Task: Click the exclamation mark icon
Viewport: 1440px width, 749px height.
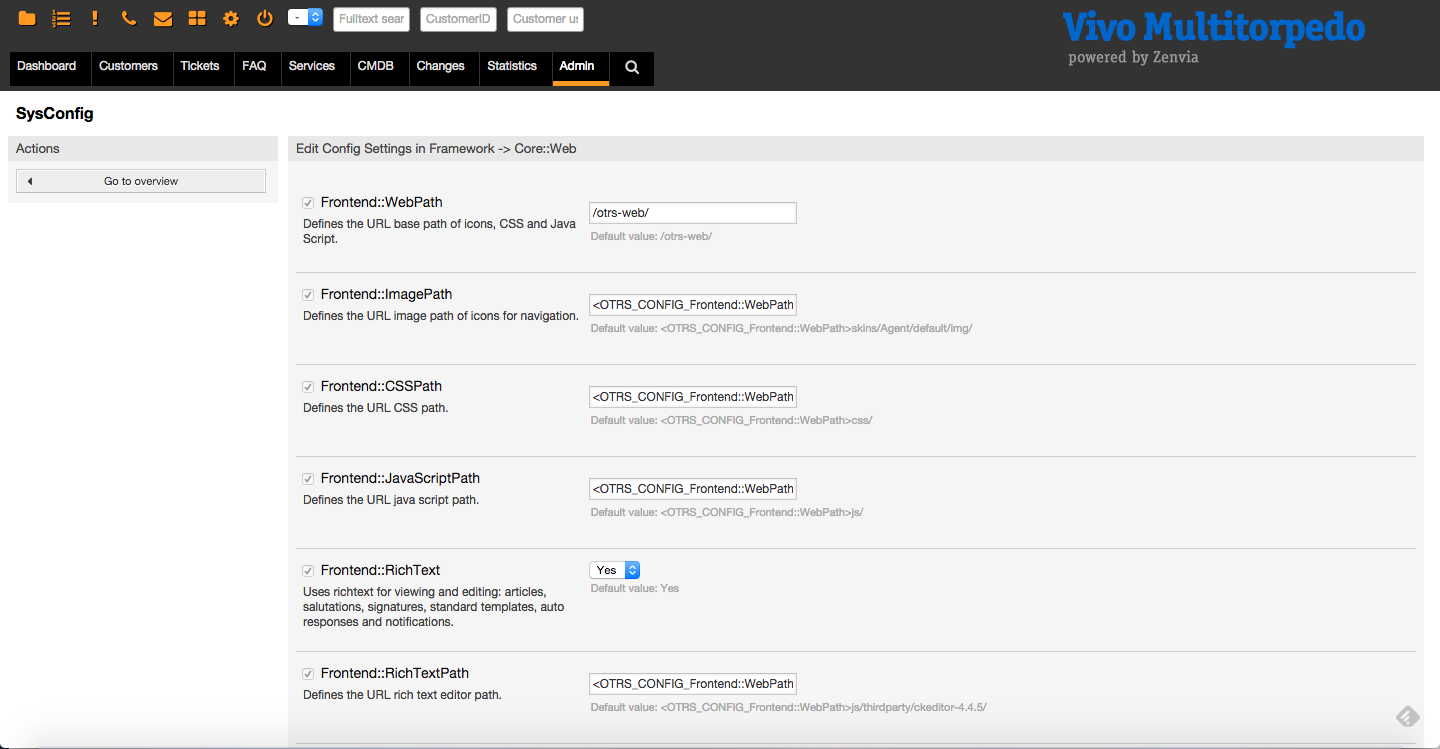Action: [95, 18]
